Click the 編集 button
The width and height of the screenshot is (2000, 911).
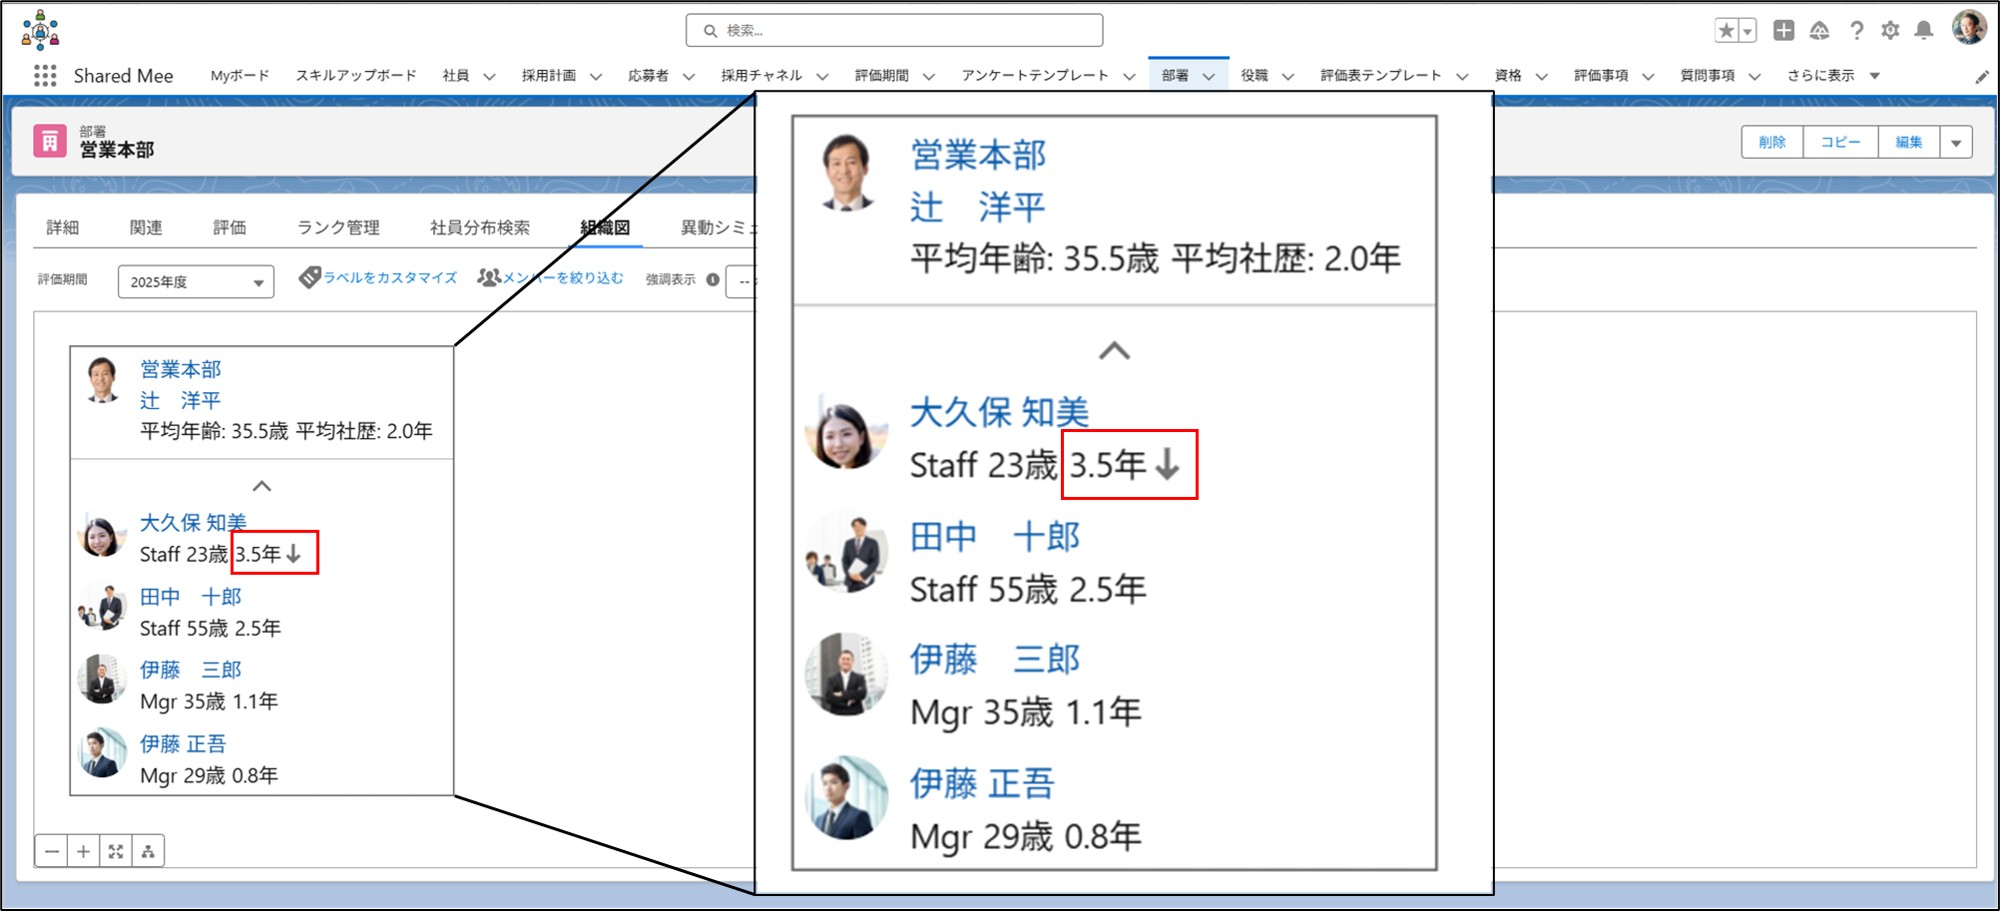click(1908, 143)
